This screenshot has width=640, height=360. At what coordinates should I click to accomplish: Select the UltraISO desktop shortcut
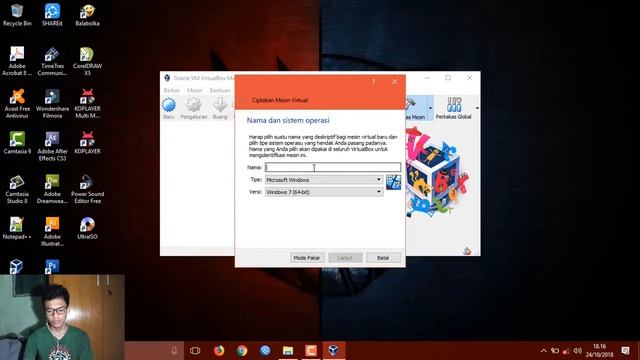[x=87, y=228]
